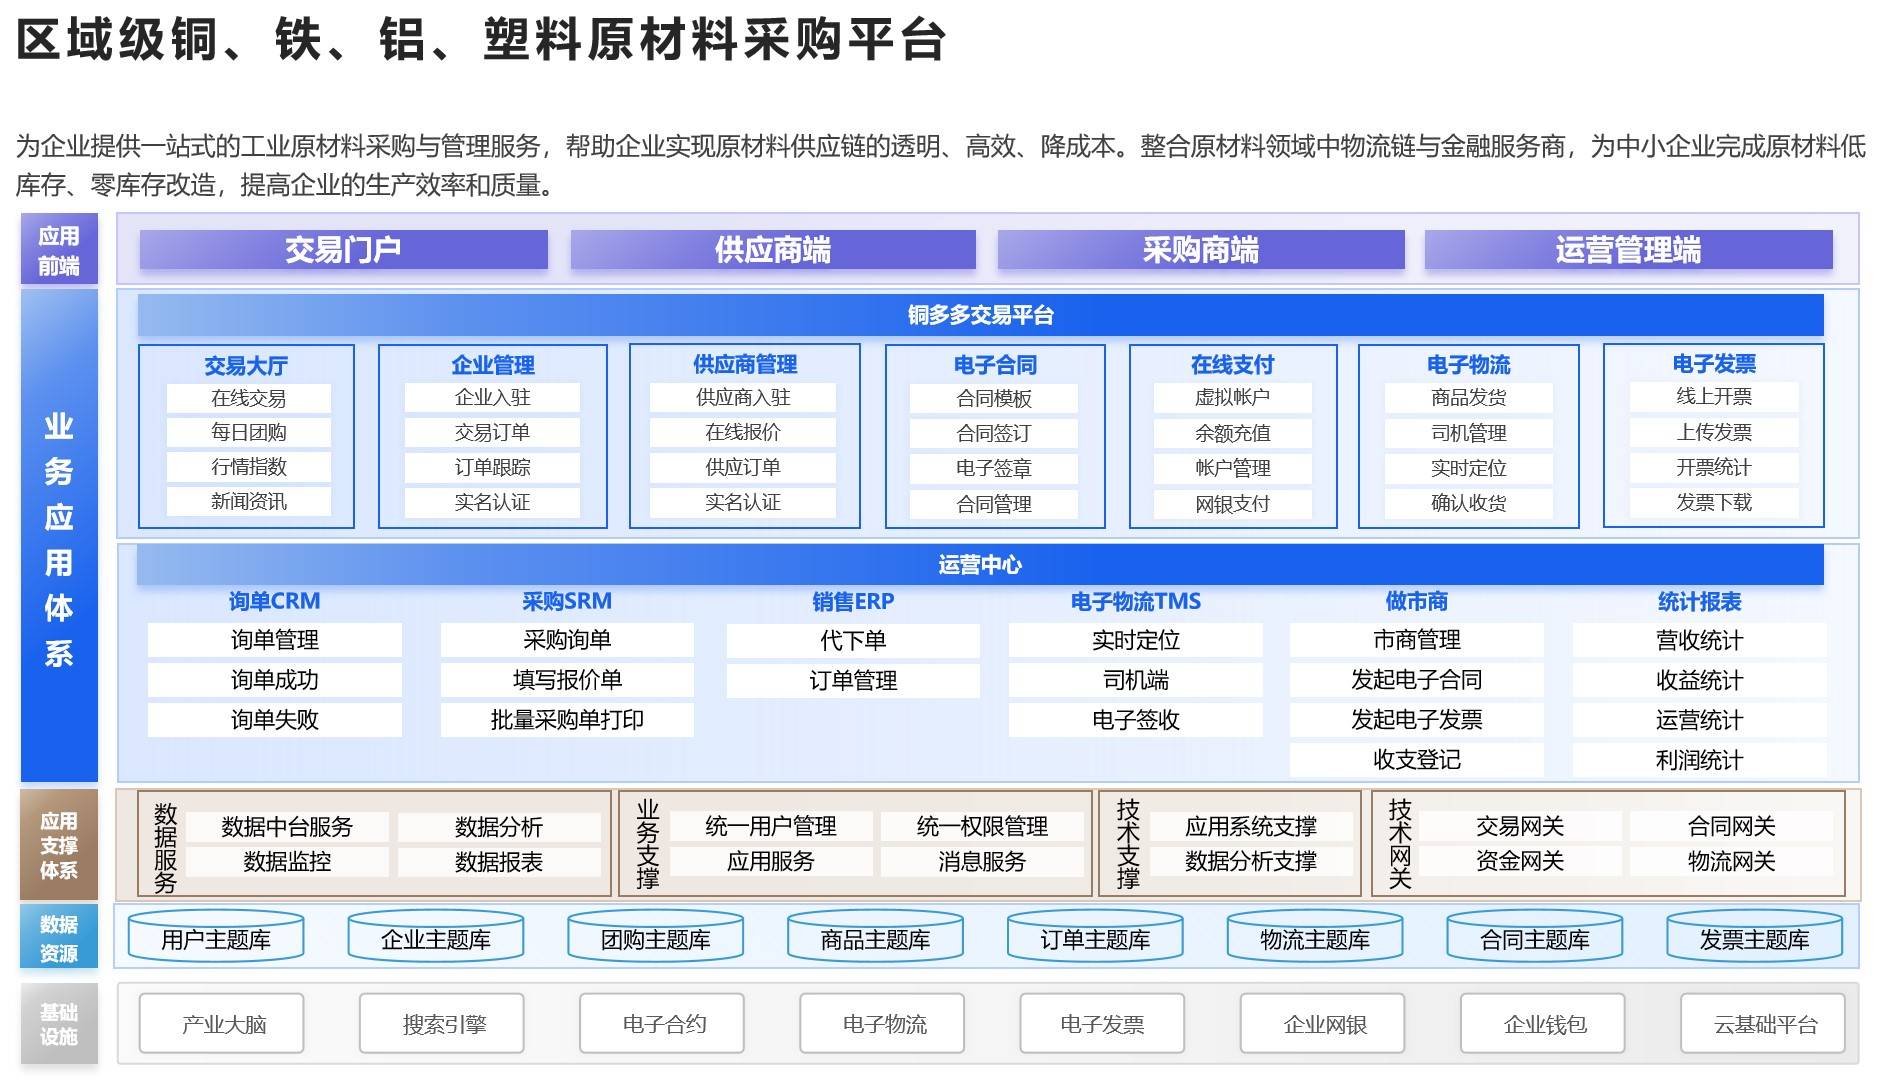Screen dimensions: 1897x1081
Task: Open 新闻资讯 item
Action: point(248,501)
